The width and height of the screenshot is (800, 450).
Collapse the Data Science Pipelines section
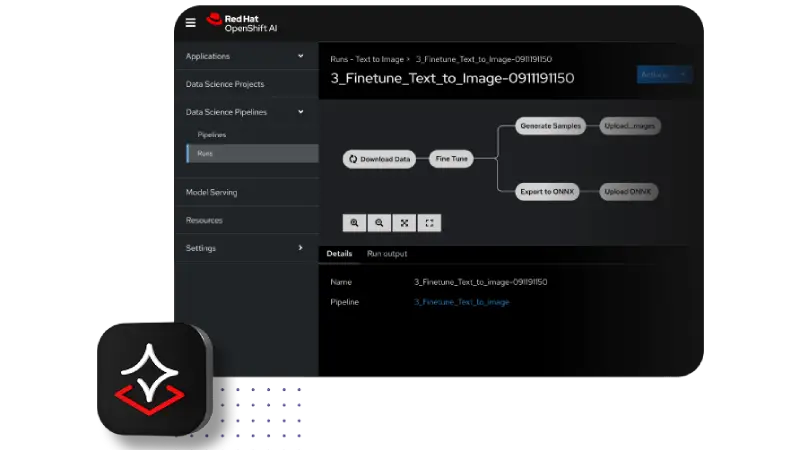pyautogui.click(x=301, y=112)
